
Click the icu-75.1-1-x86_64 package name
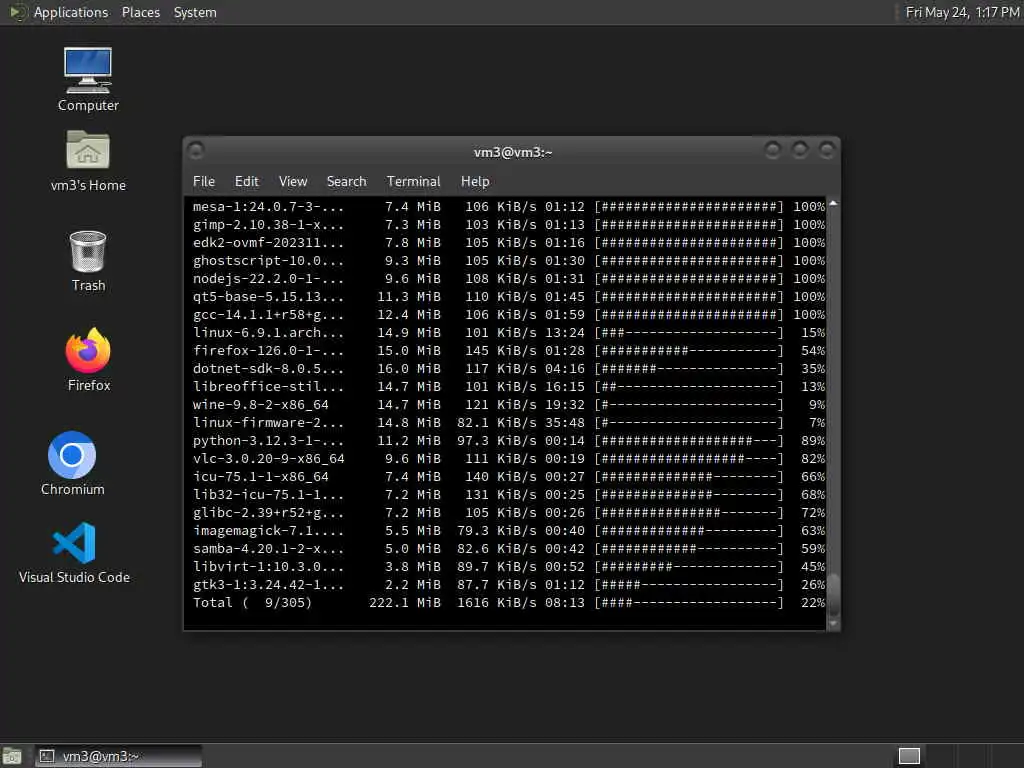click(260, 477)
